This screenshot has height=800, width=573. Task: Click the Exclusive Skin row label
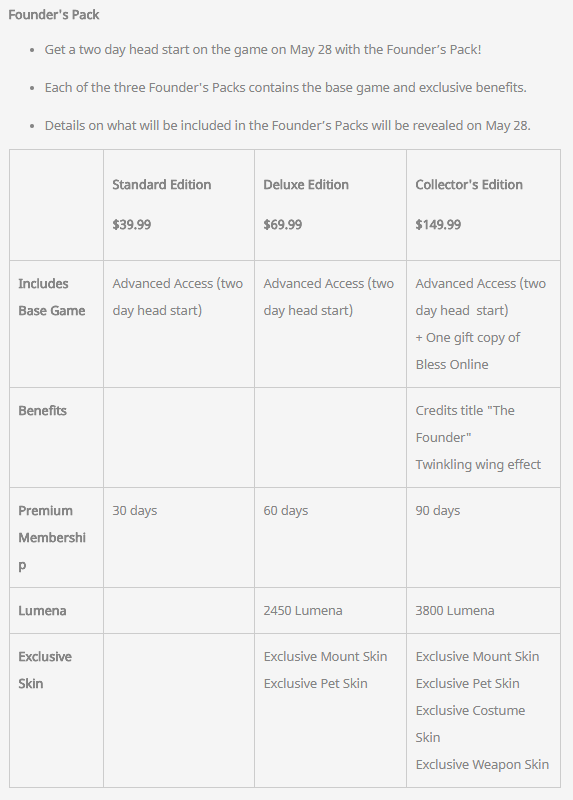point(45,670)
